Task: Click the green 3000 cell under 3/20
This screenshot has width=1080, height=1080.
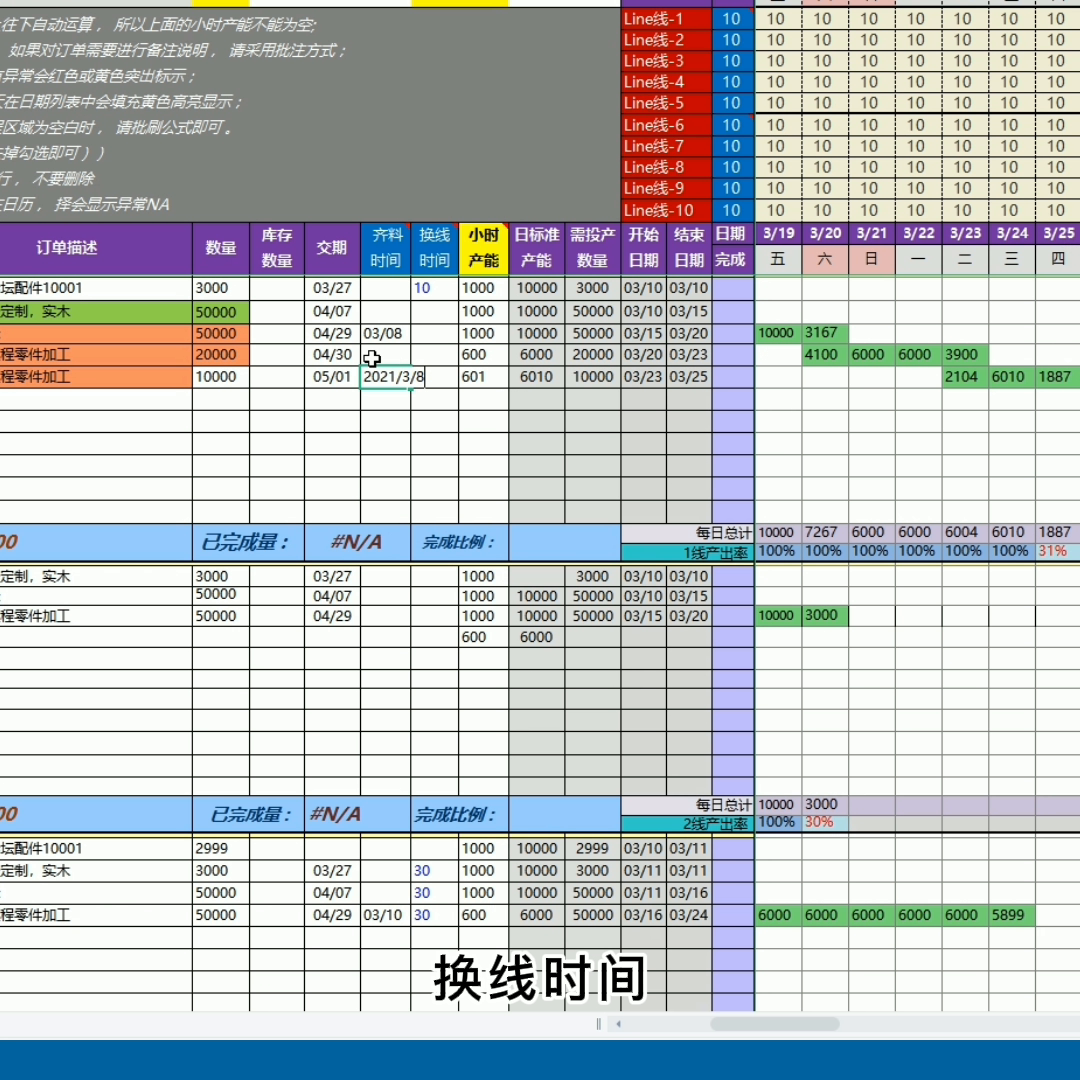Action: point(825,615)
